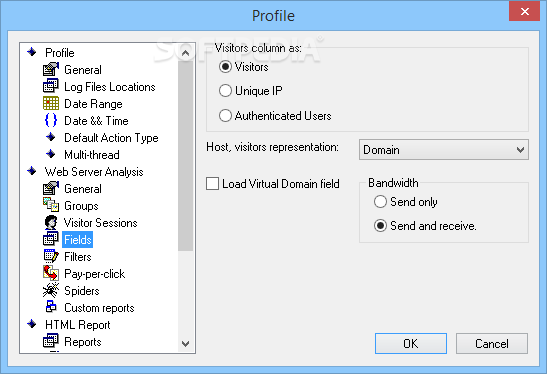Enable Load Virtual Domain field checkbox
This screenshot has width=547, height=374.
tap(212, 184)
